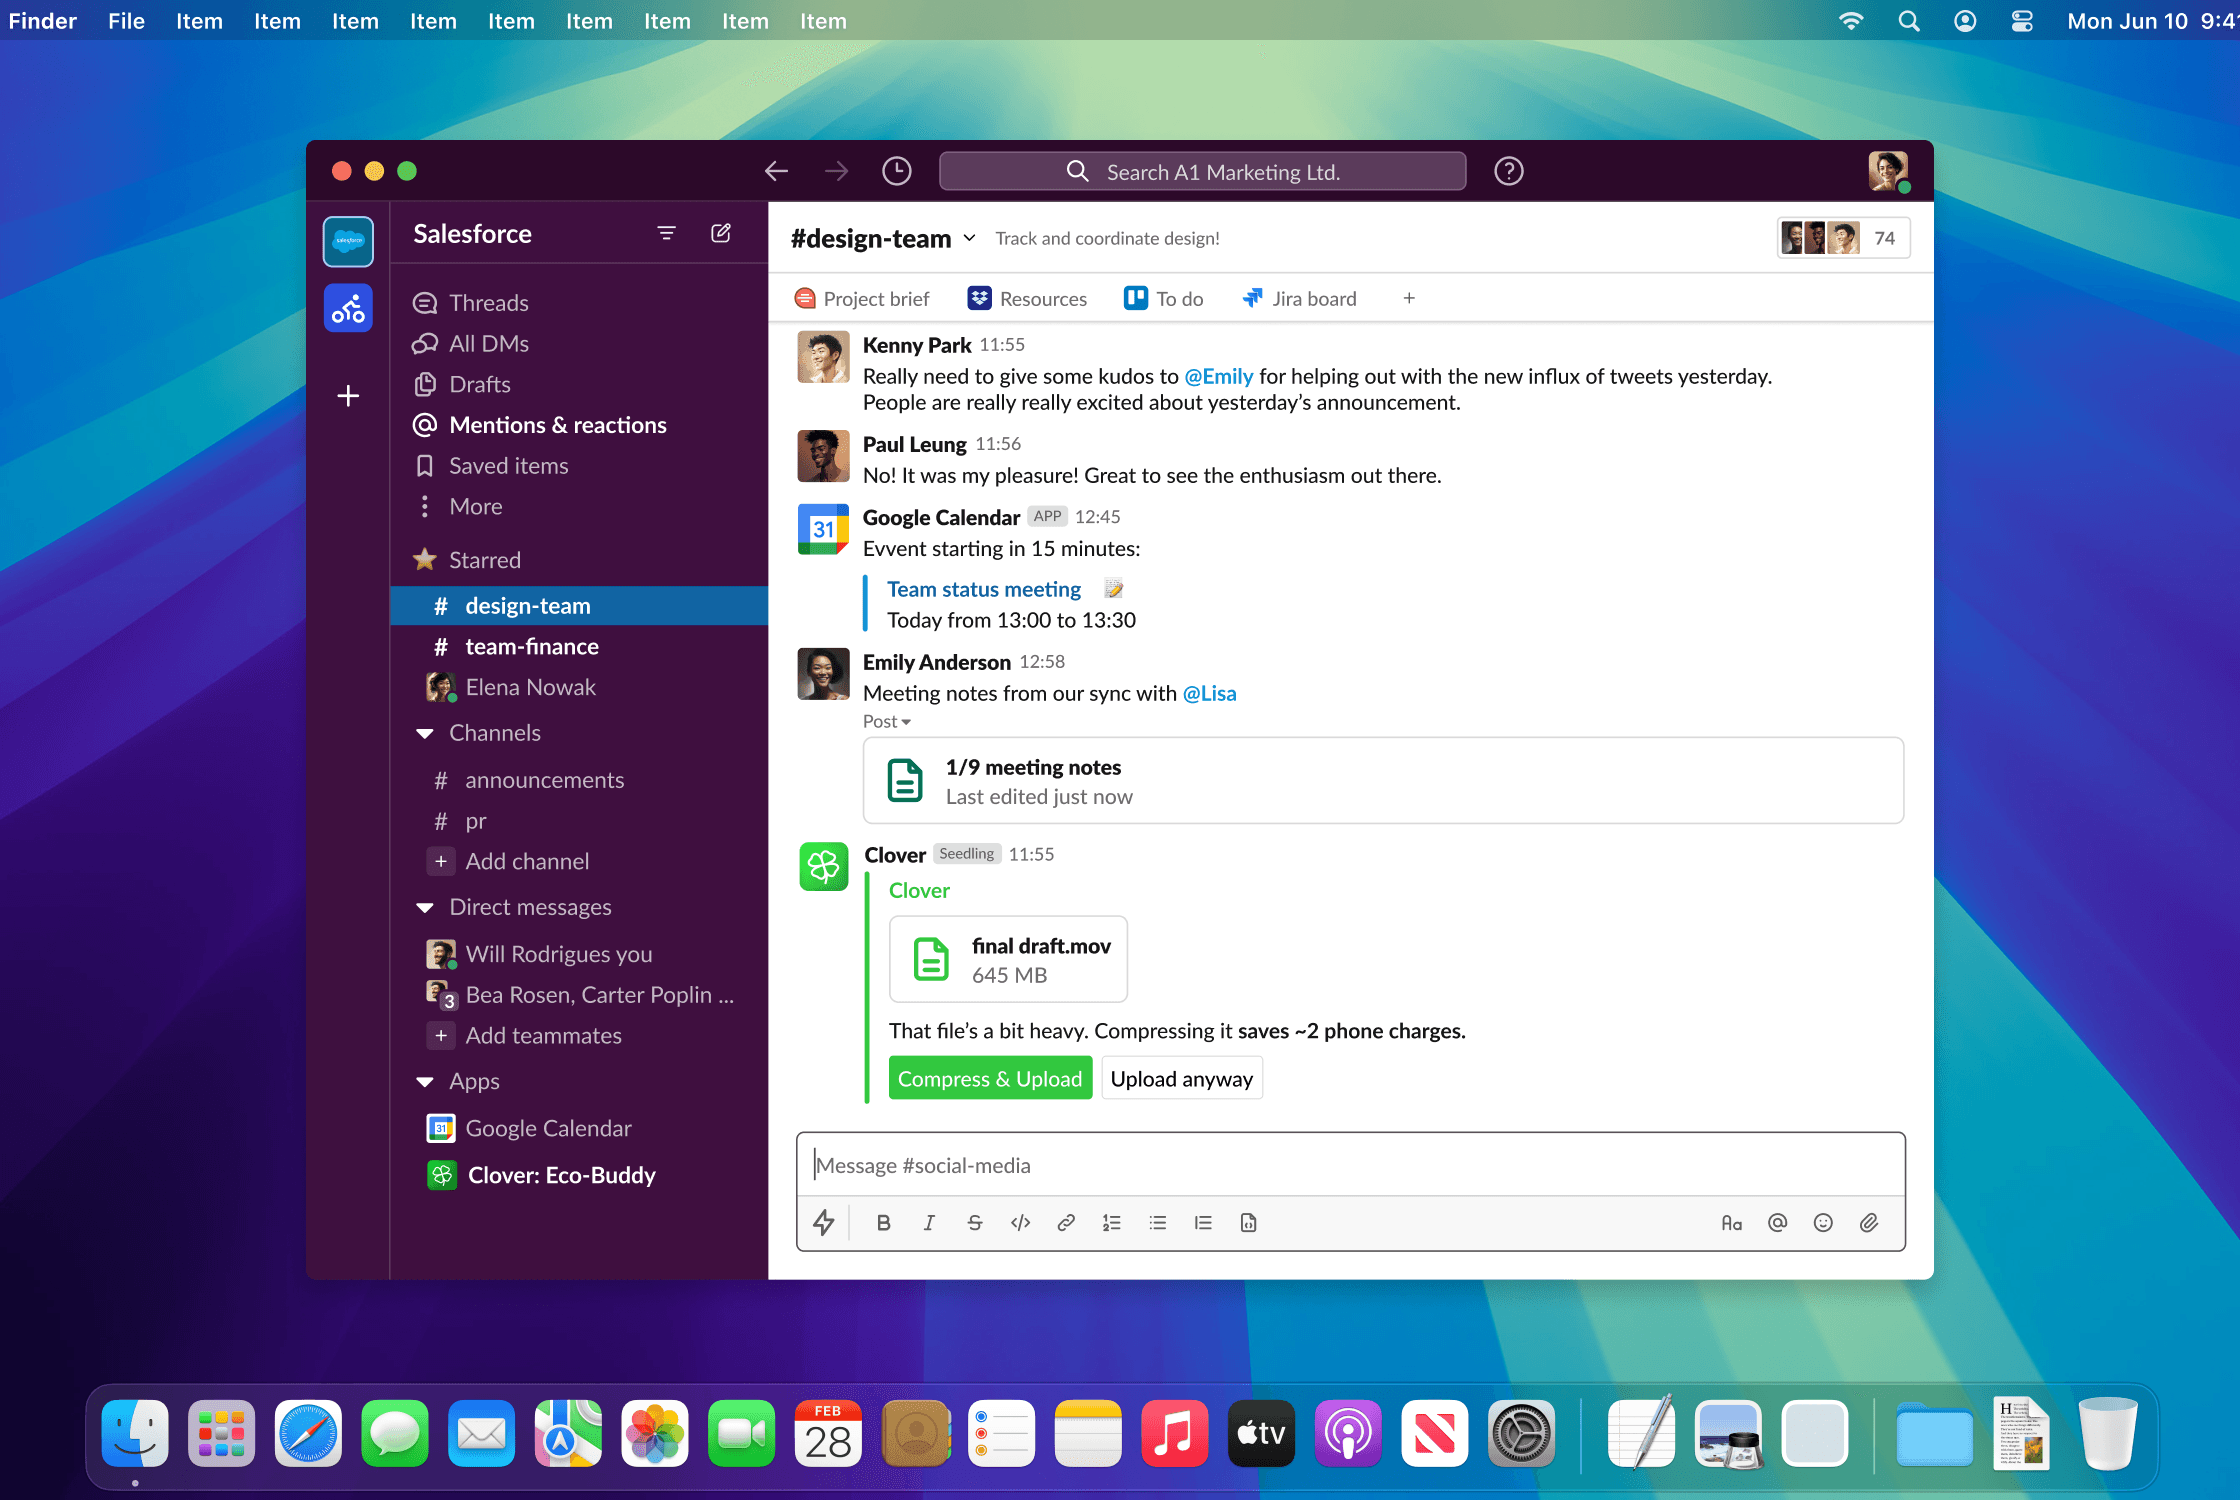Click the lightning shortcuts icon

click(823, 1222)
